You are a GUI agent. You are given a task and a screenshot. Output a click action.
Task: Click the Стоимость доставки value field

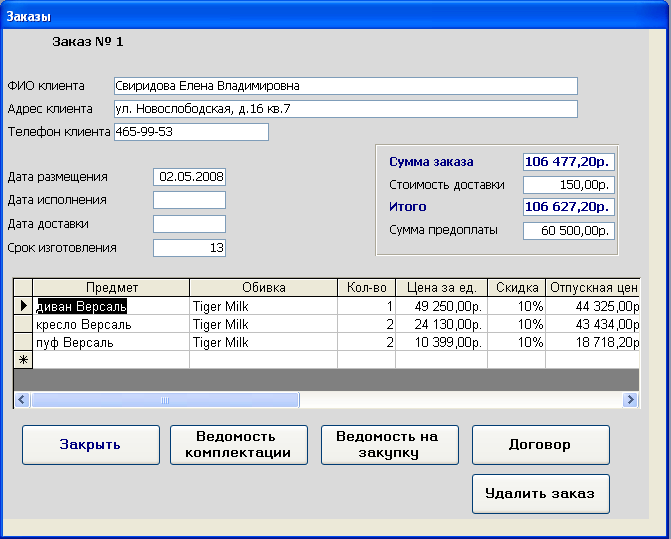point(568,185)
